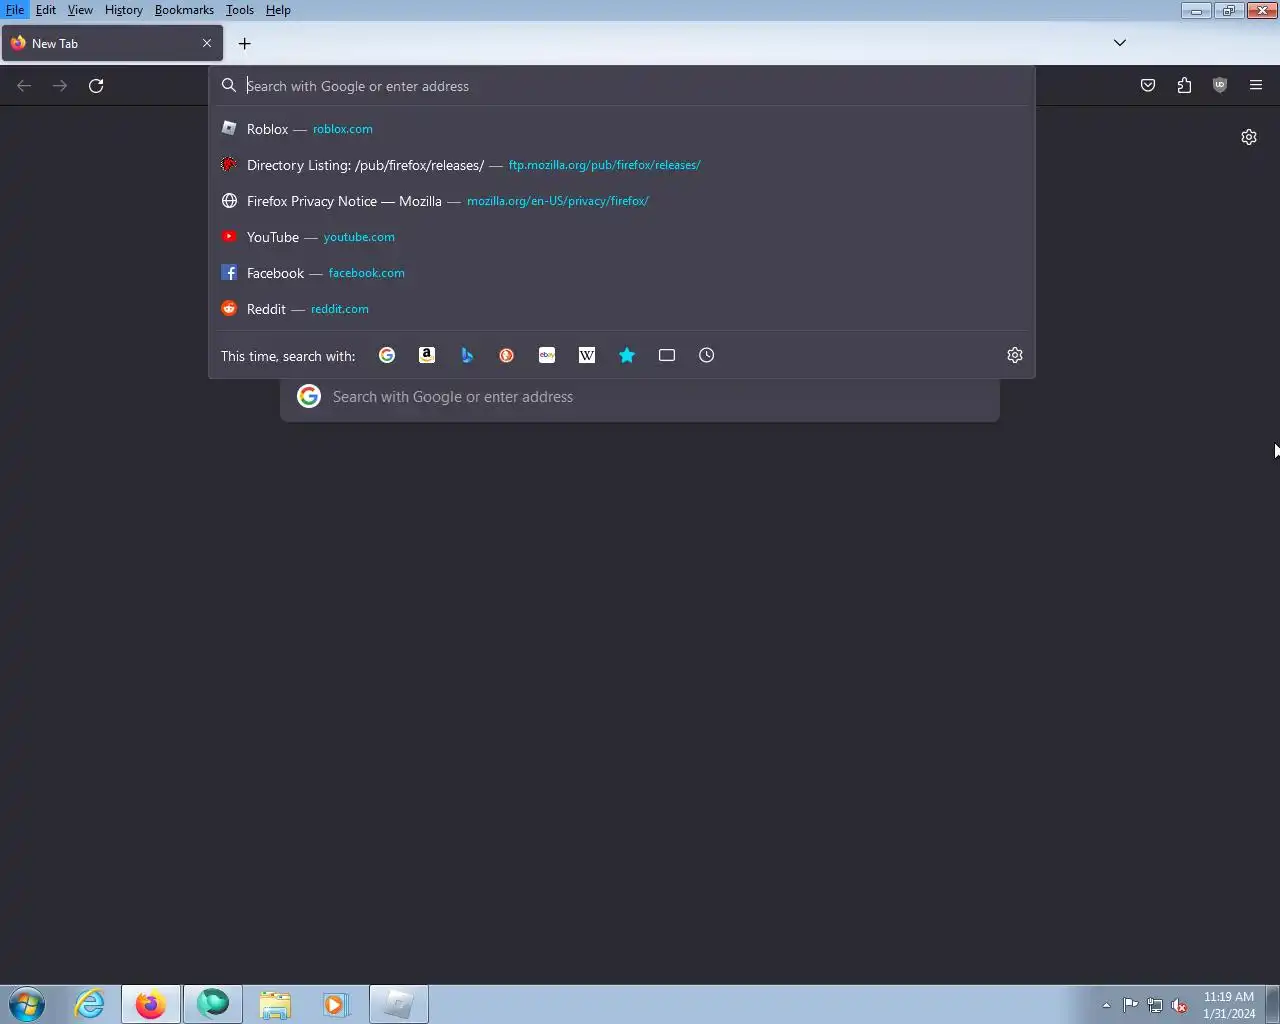1280x1024 pixels.
Task: Open the Firefox hamburger application menu
Action: (x=1256, y=85)
